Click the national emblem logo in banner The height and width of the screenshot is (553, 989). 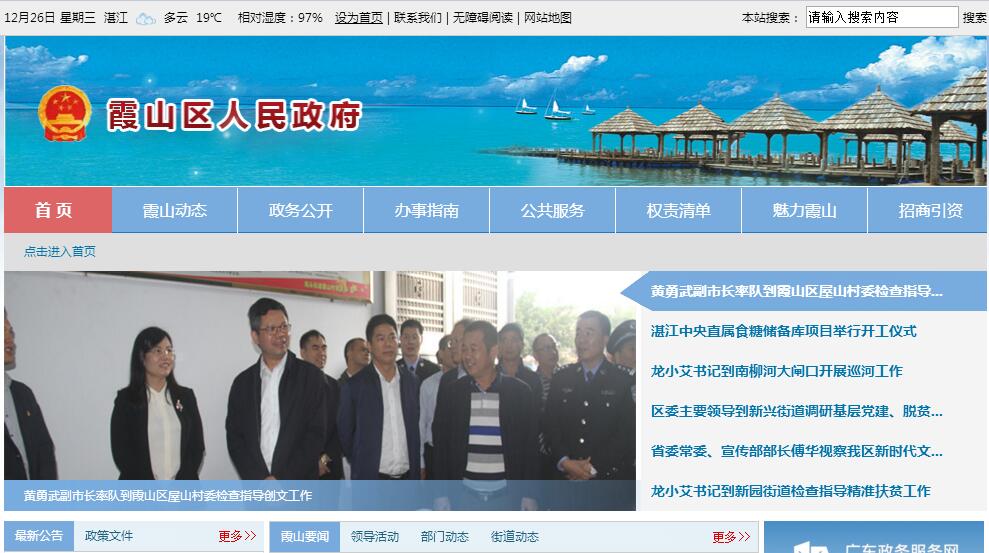[64, 114]
